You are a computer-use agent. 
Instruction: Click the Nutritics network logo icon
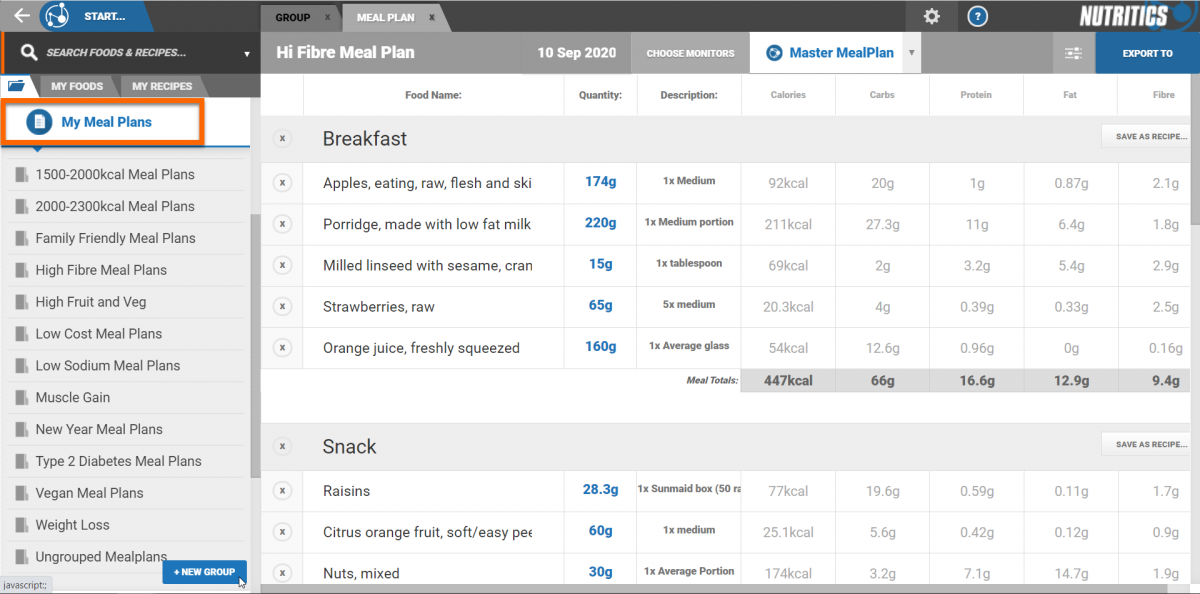pyautogui.click(x=59, y=16)
